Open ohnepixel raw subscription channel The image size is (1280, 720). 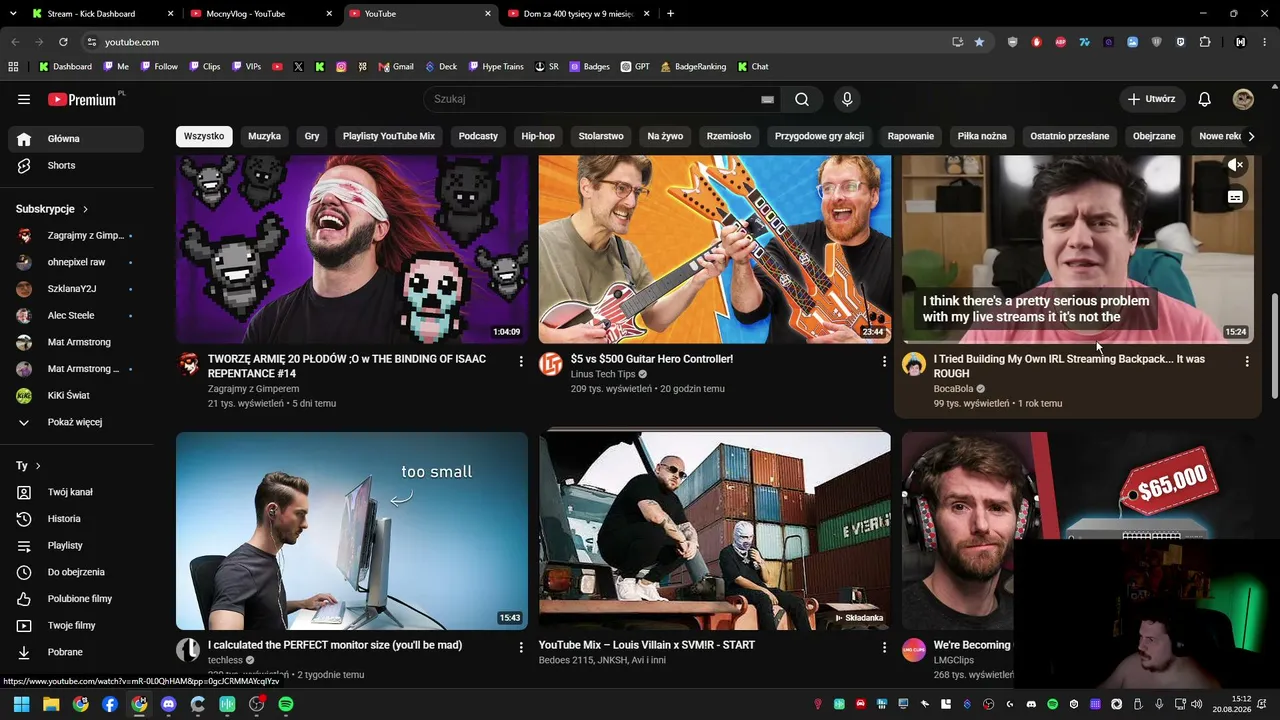[x=76, y=262]
